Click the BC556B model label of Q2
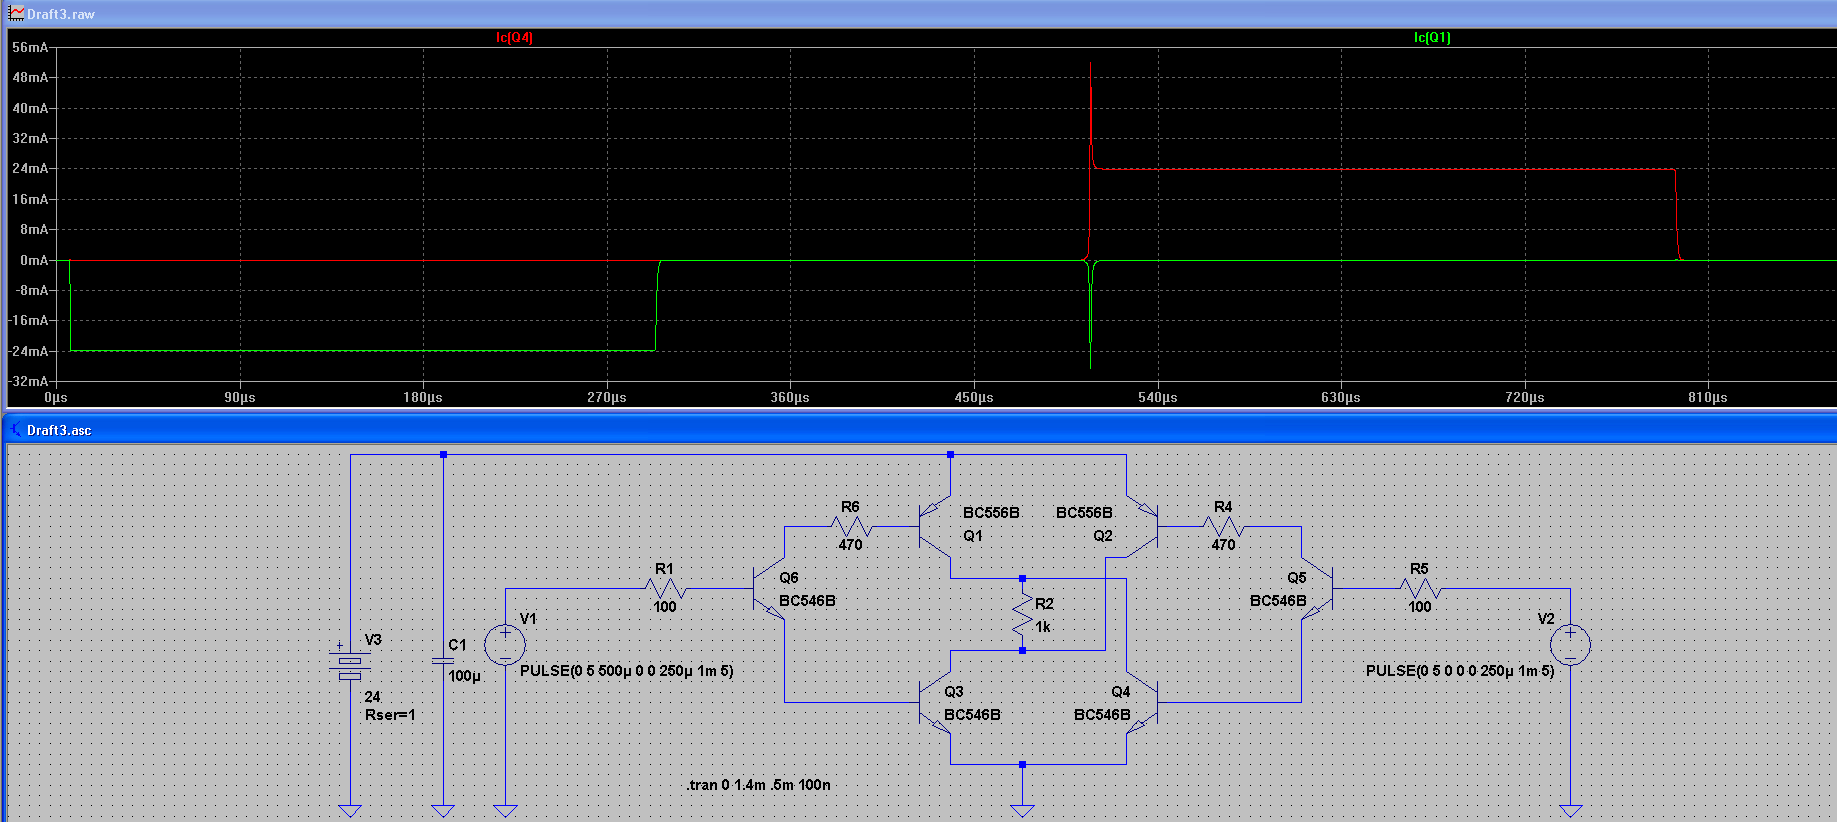 pyautogui.click(x=1084, y=513)
